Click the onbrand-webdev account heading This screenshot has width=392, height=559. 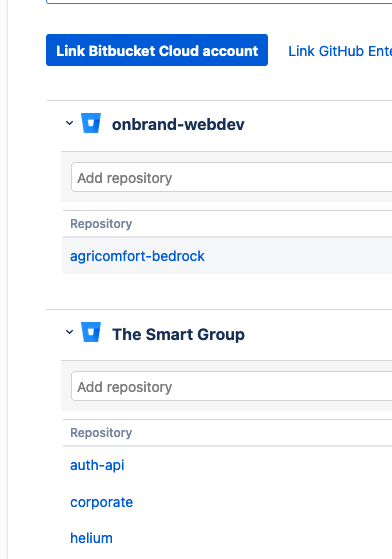tap(178, 124)
